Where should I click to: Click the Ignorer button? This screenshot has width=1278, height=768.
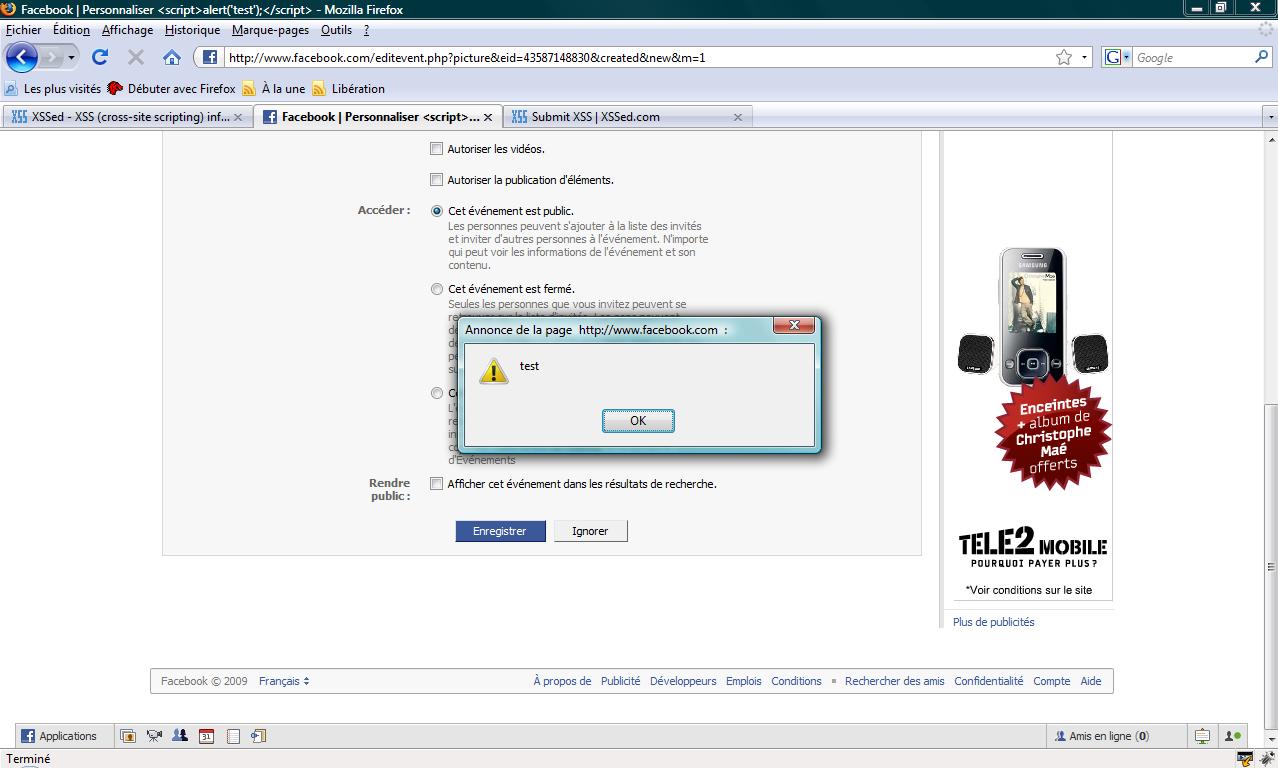590,531
